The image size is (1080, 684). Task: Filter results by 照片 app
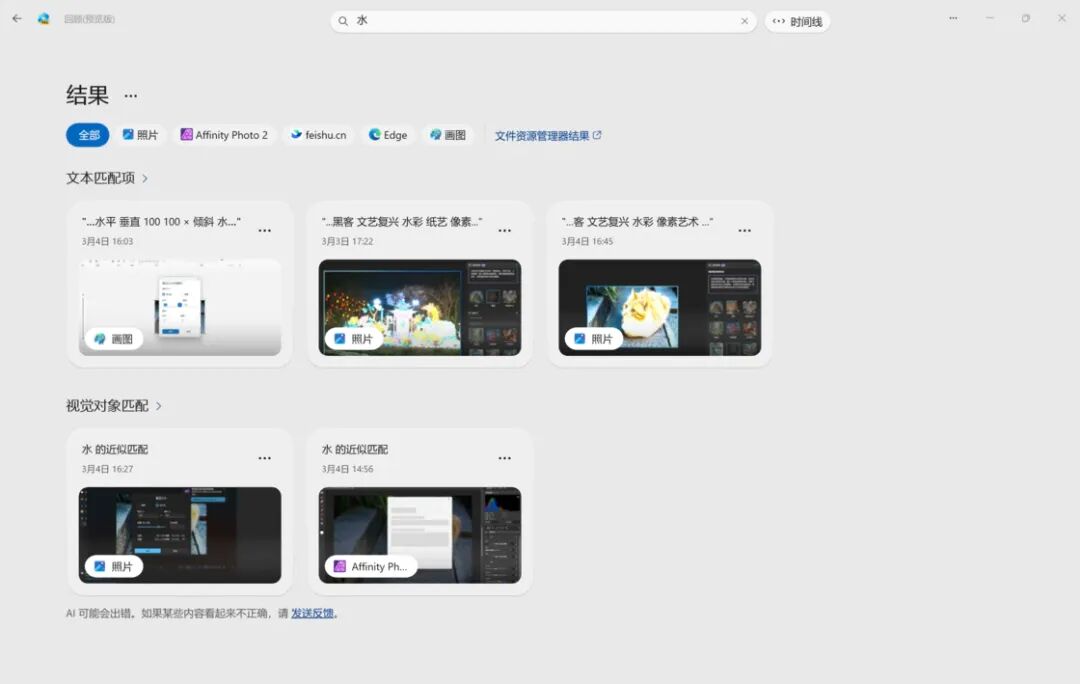click(x=141, y=135)
